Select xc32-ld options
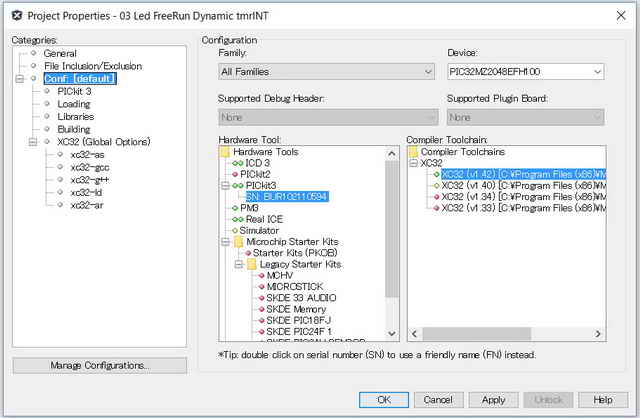This screenshot has width=640, height=418. 86,193
